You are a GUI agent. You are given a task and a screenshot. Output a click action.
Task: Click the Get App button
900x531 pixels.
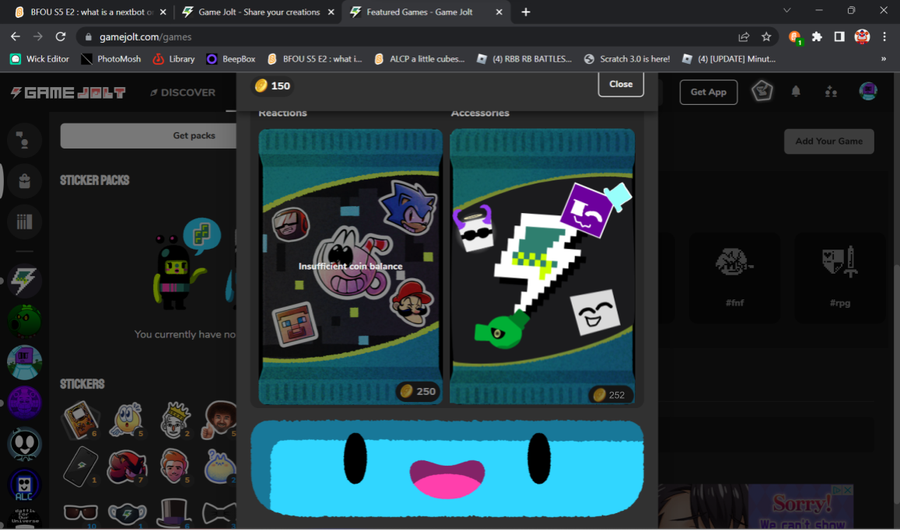(708, 92)
